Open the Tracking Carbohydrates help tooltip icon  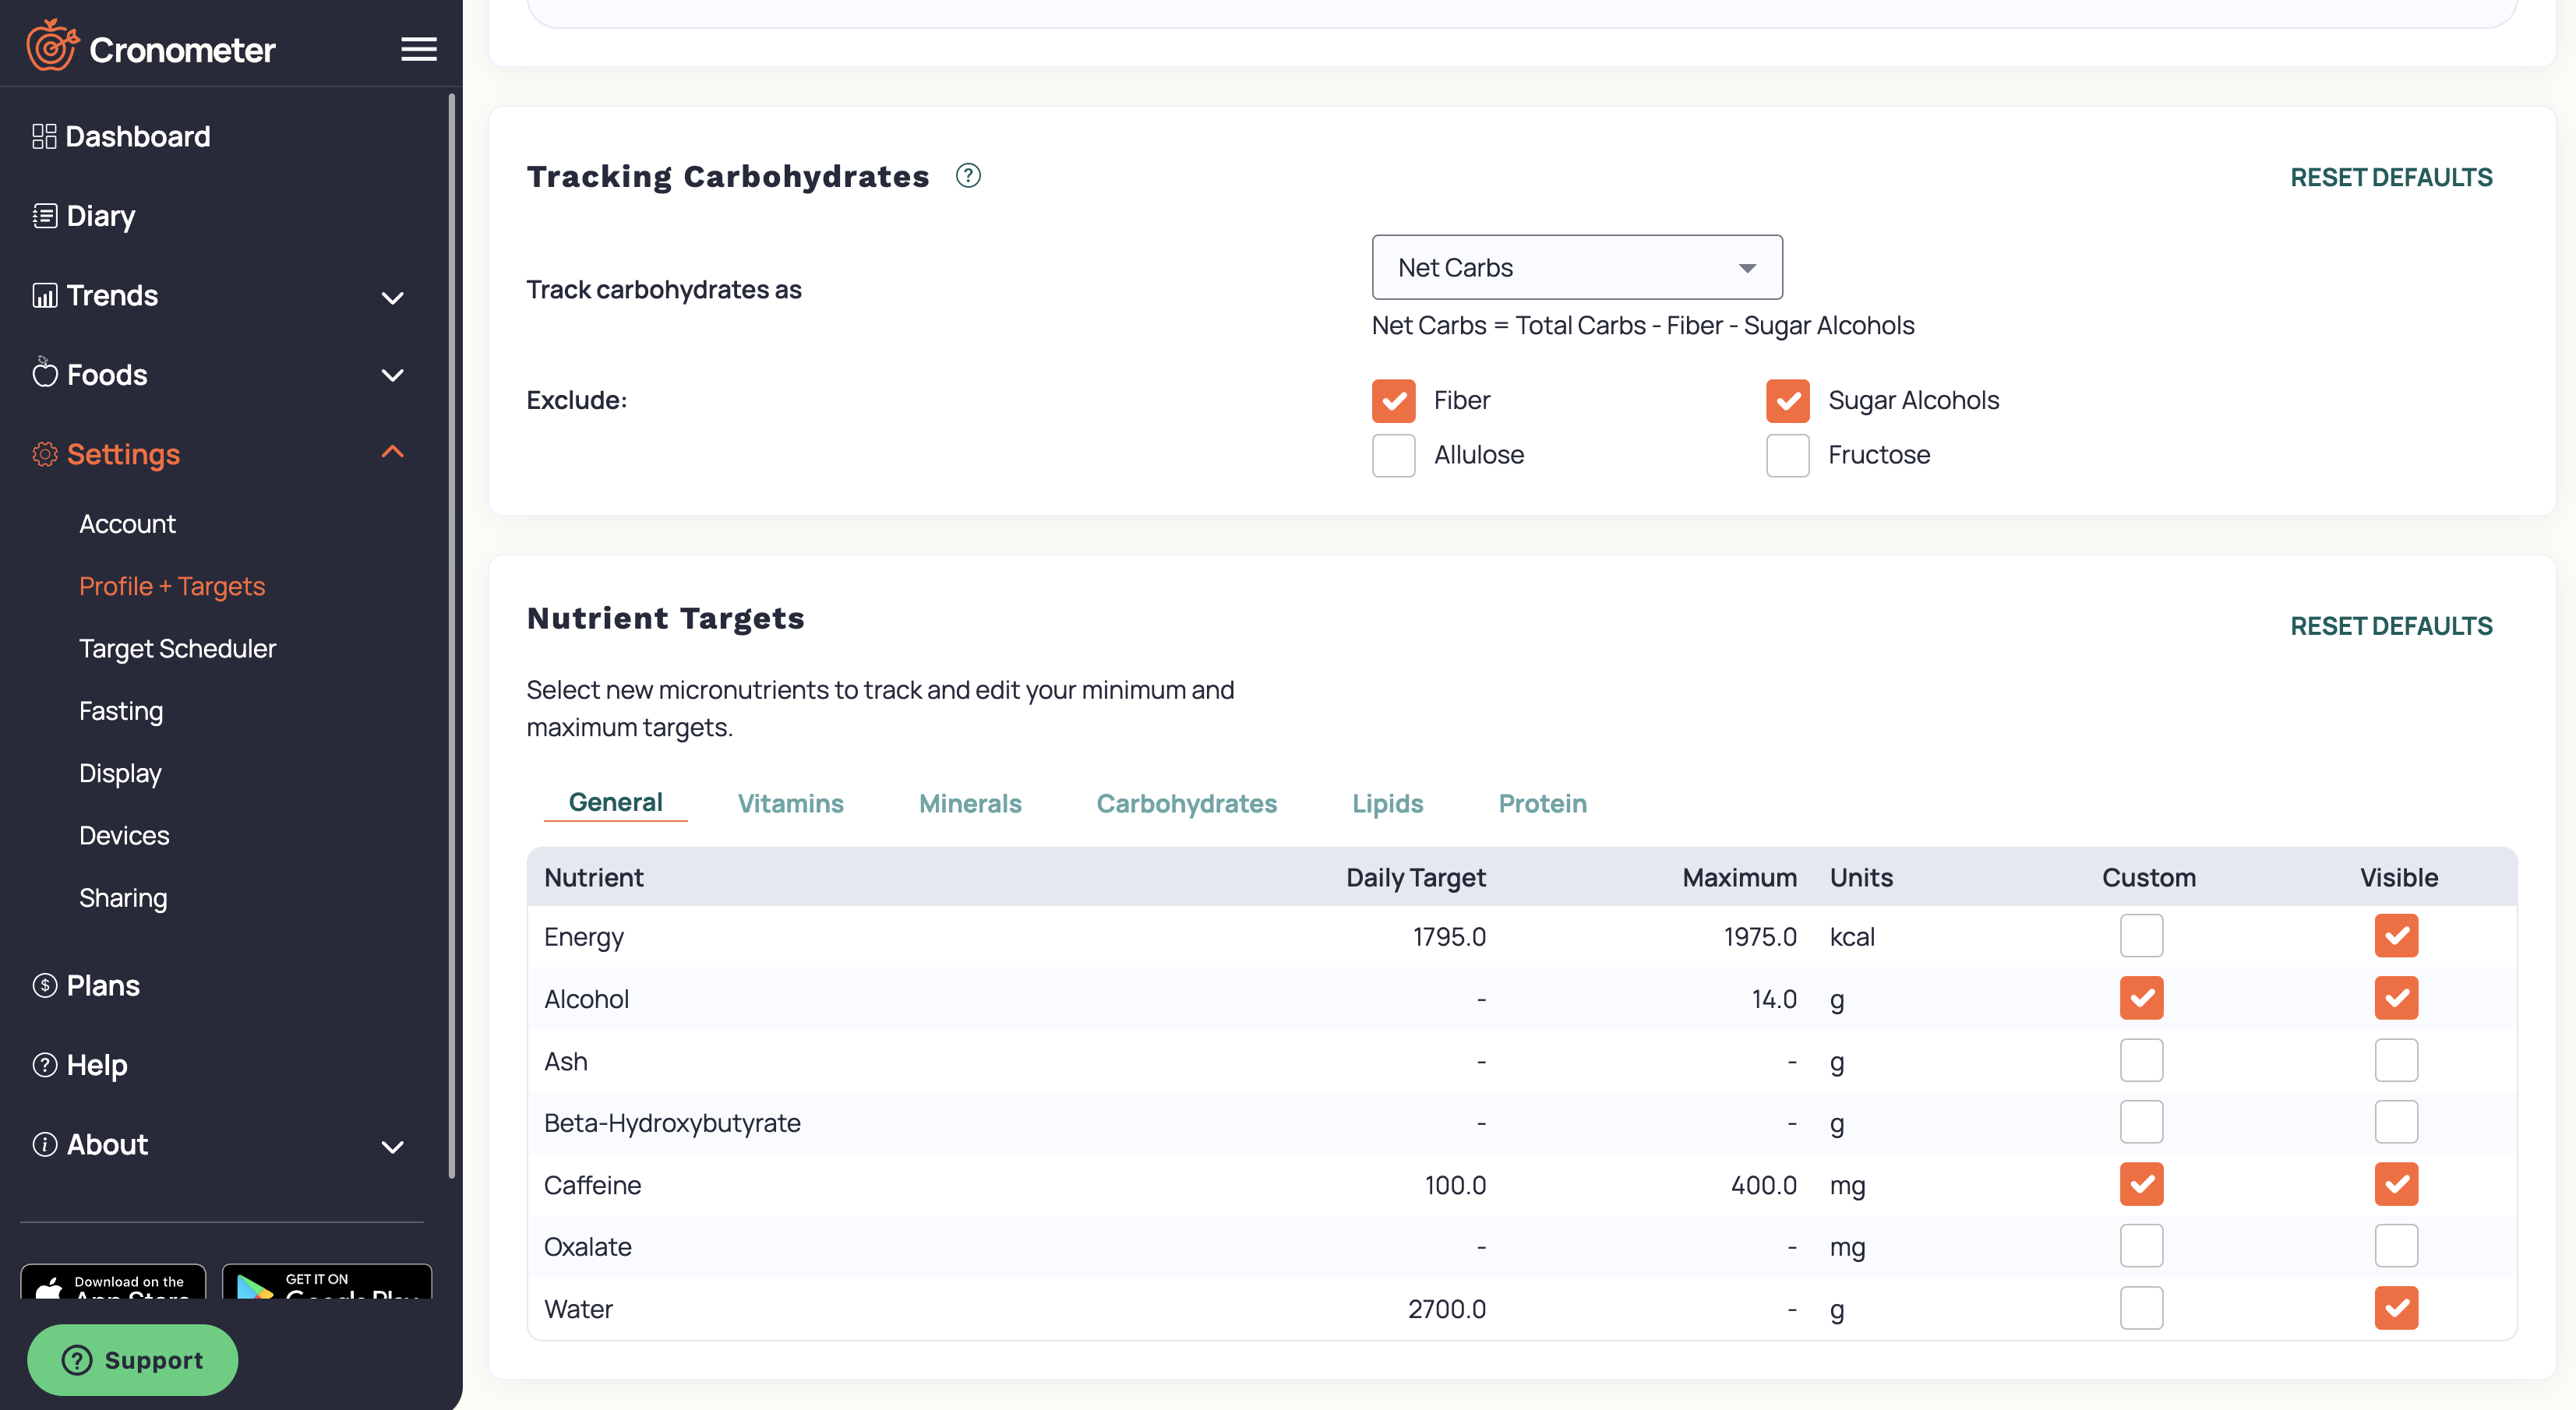[x=968, y=176]
